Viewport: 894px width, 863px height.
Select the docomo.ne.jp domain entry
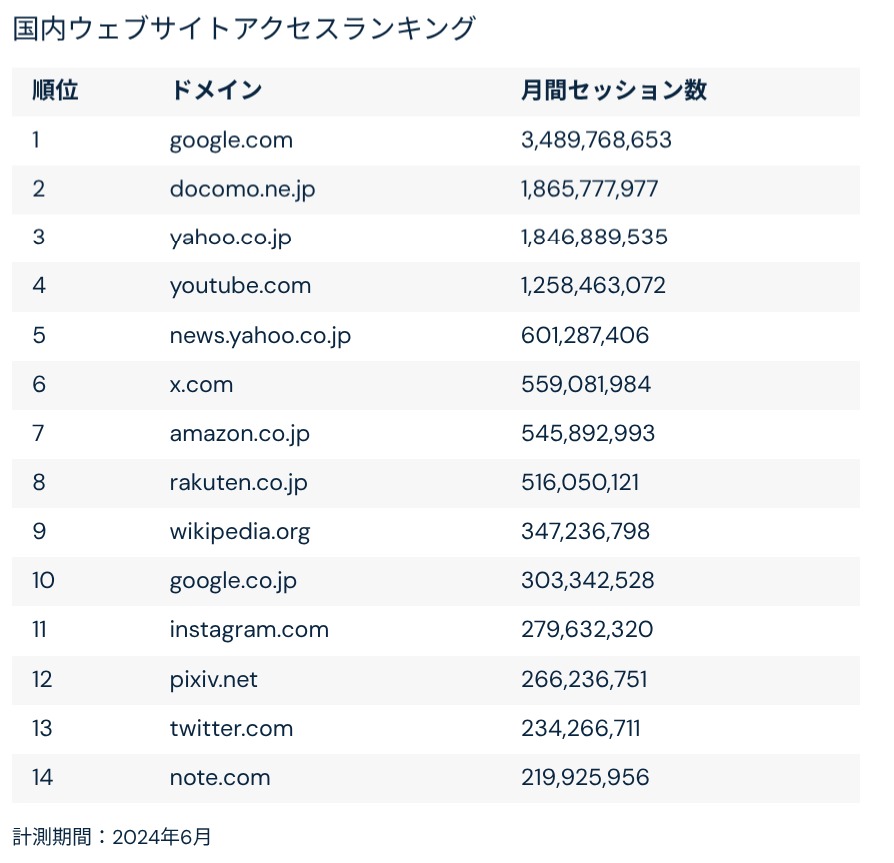point(242,190)
